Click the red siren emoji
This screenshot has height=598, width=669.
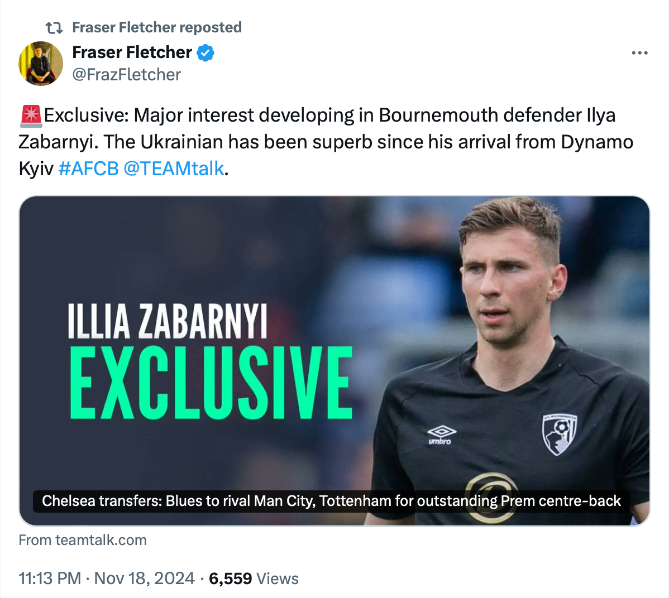point(30,115)
